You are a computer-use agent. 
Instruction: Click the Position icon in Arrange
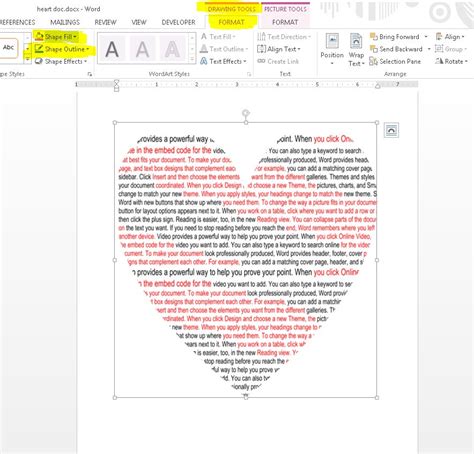332,42
